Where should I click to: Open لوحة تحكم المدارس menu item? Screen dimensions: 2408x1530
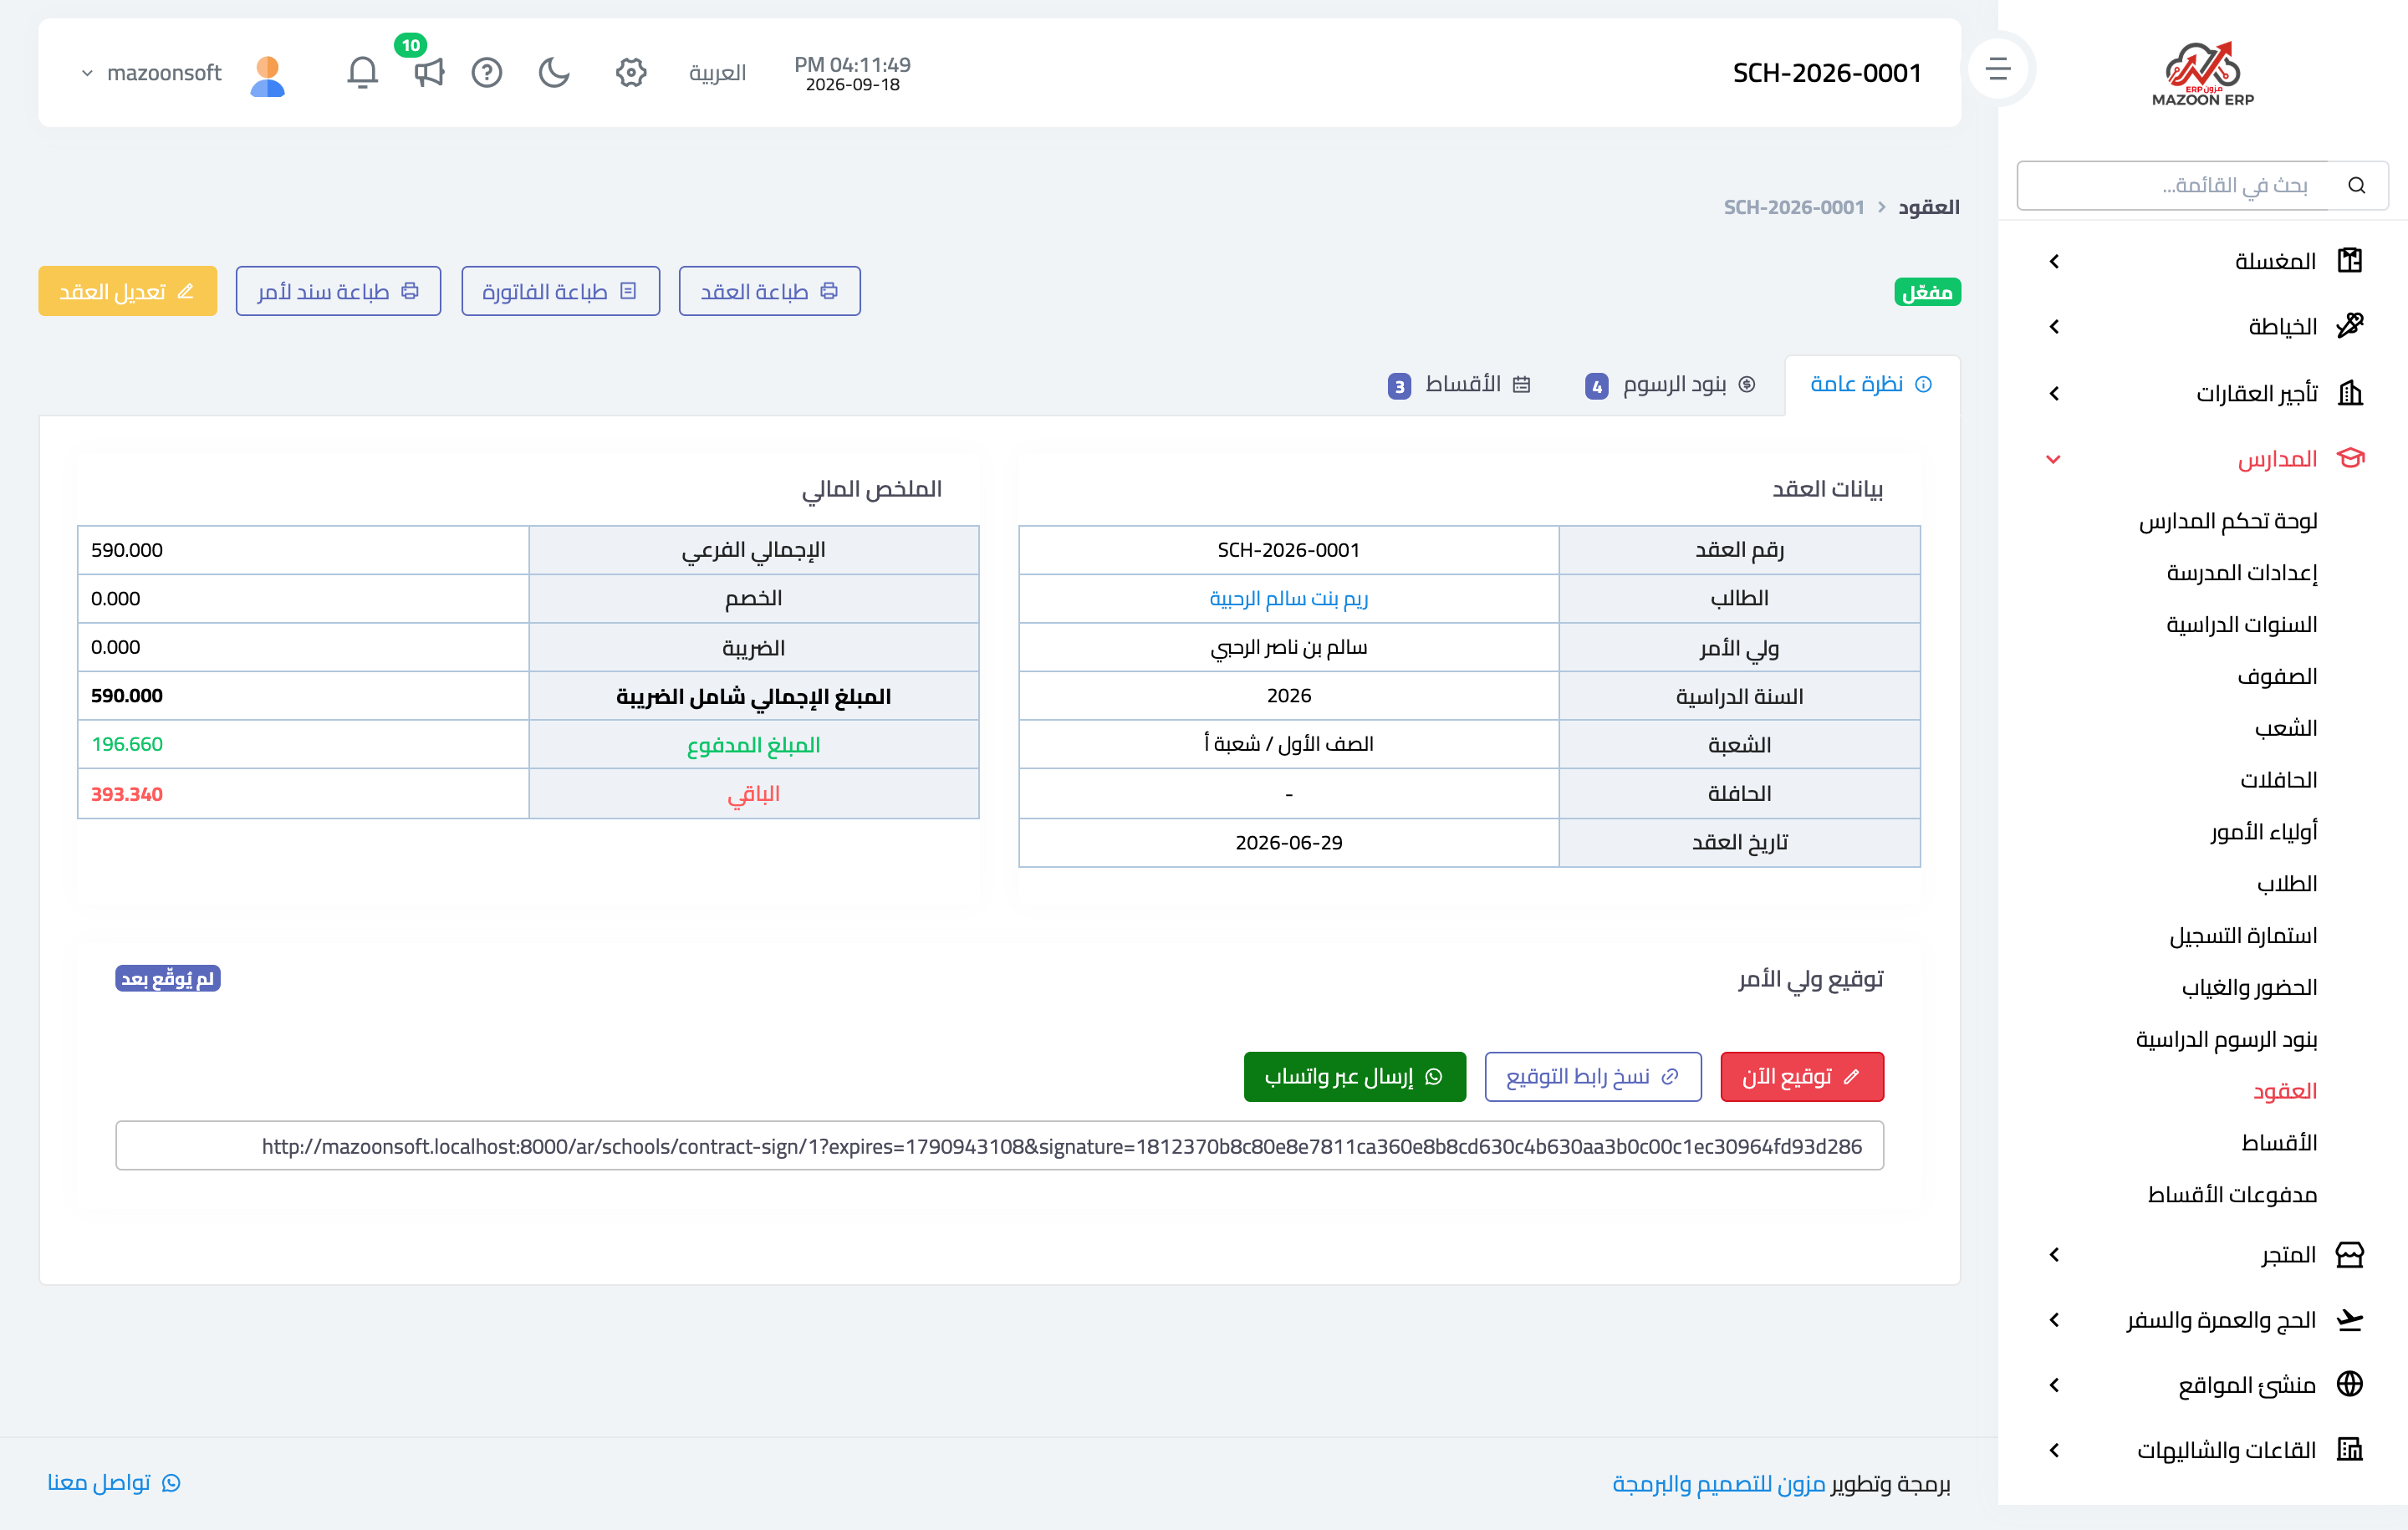(2227, 520)
